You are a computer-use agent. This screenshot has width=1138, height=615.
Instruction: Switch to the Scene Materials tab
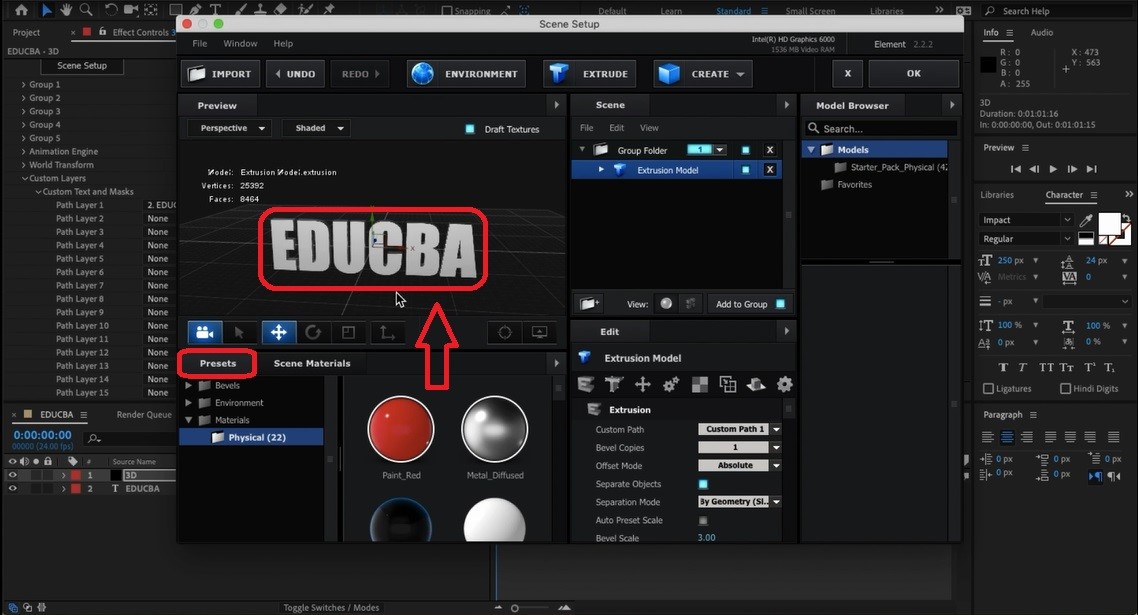312,363
